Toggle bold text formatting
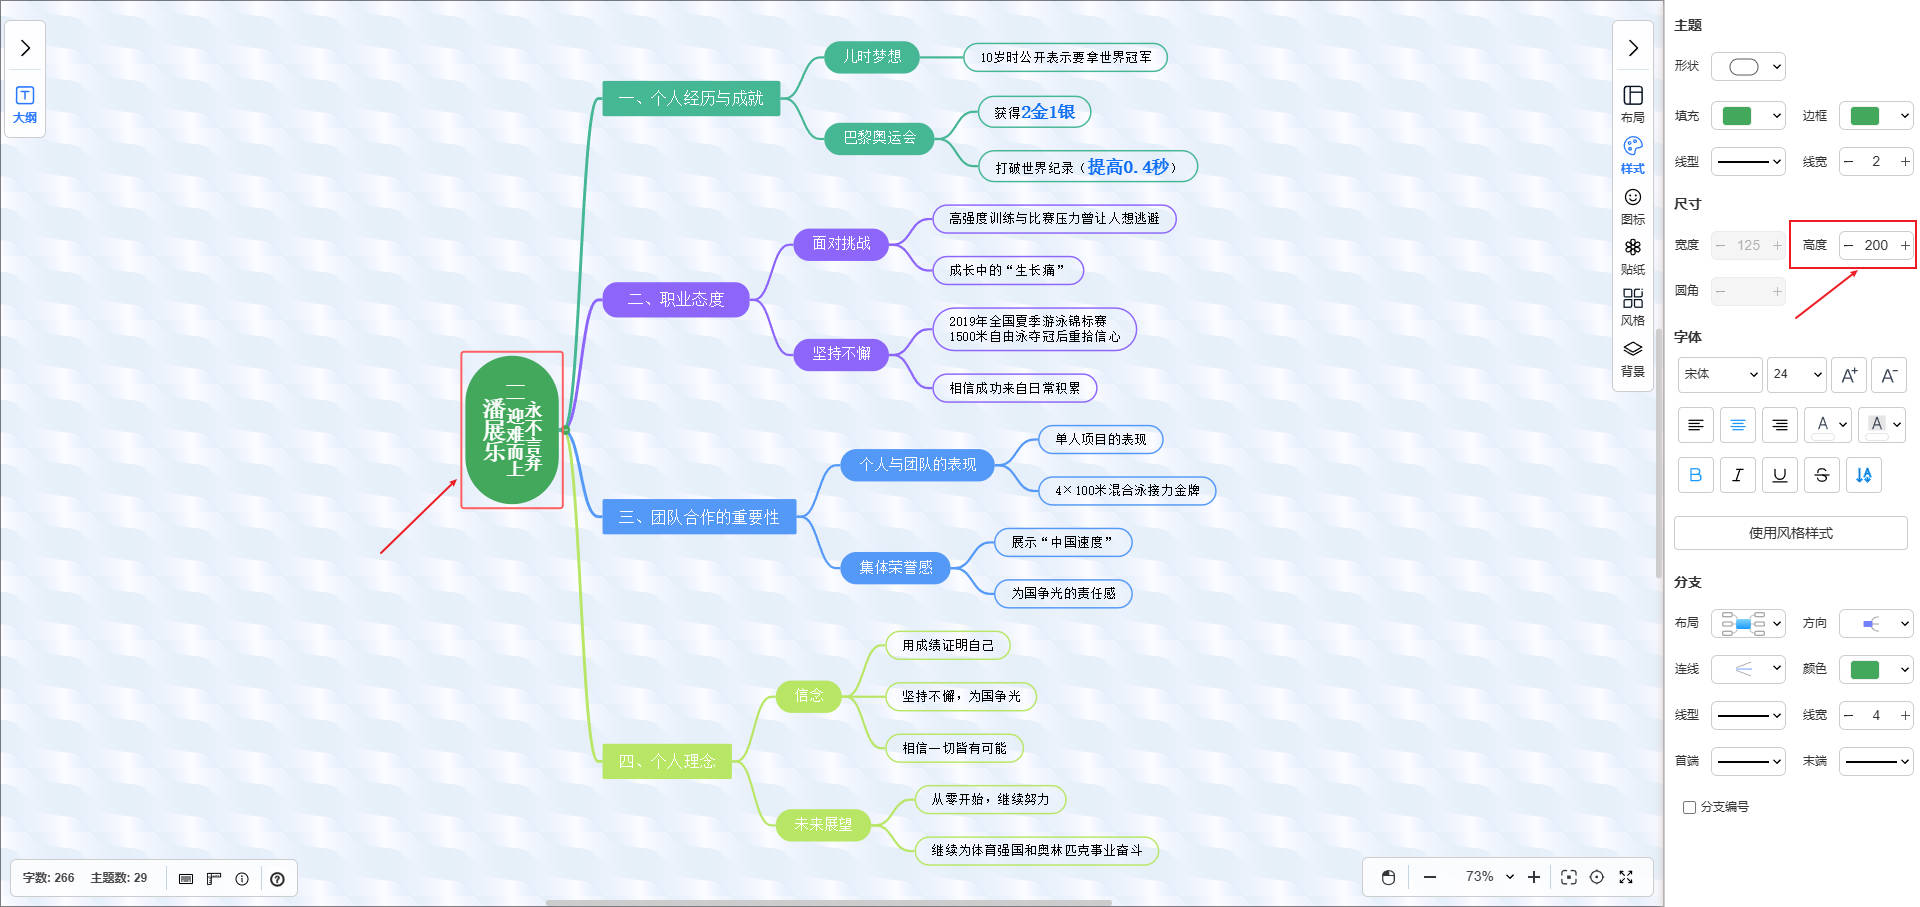The image size is (1920, 907). point(1695,475)
